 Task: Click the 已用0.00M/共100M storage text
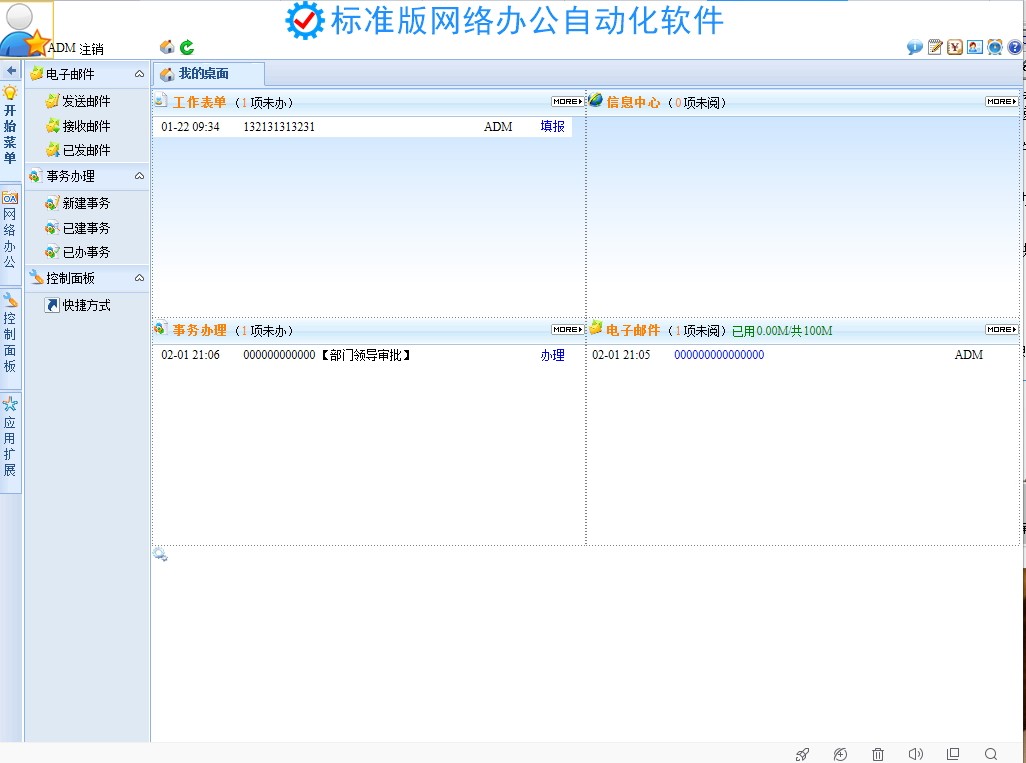pos(782,330)
